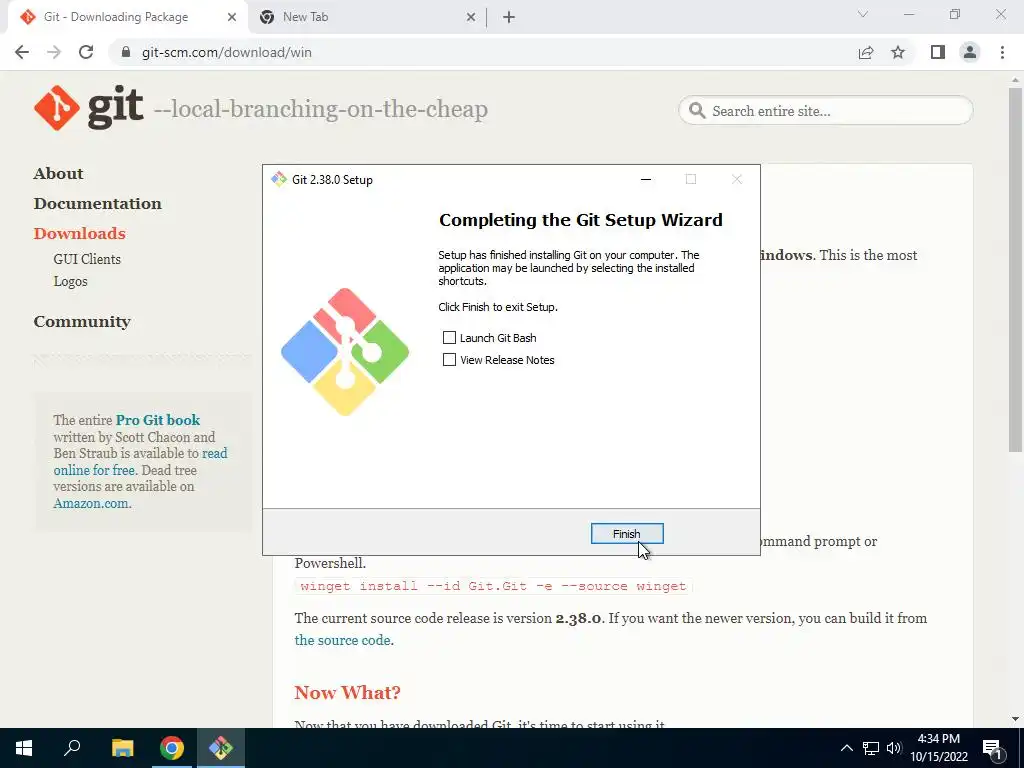Click the magnifier icon in site search
Screen dimensions: 1024x768
tap(697, 111)
